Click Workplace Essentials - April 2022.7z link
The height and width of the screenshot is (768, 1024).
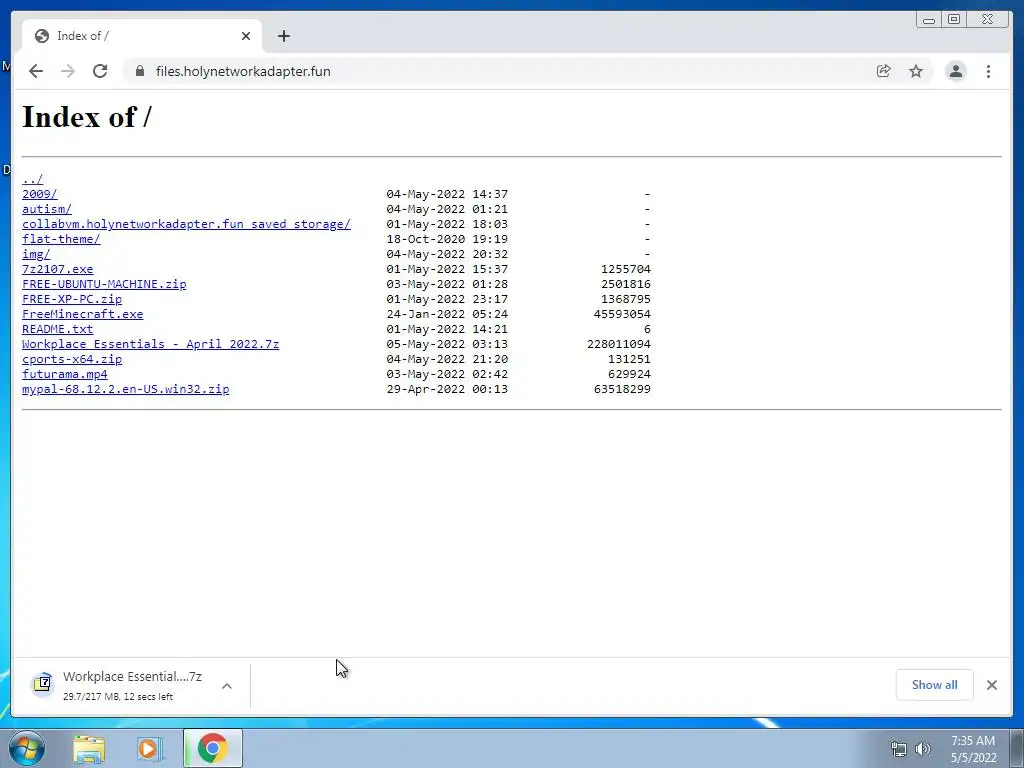(151, 344)
